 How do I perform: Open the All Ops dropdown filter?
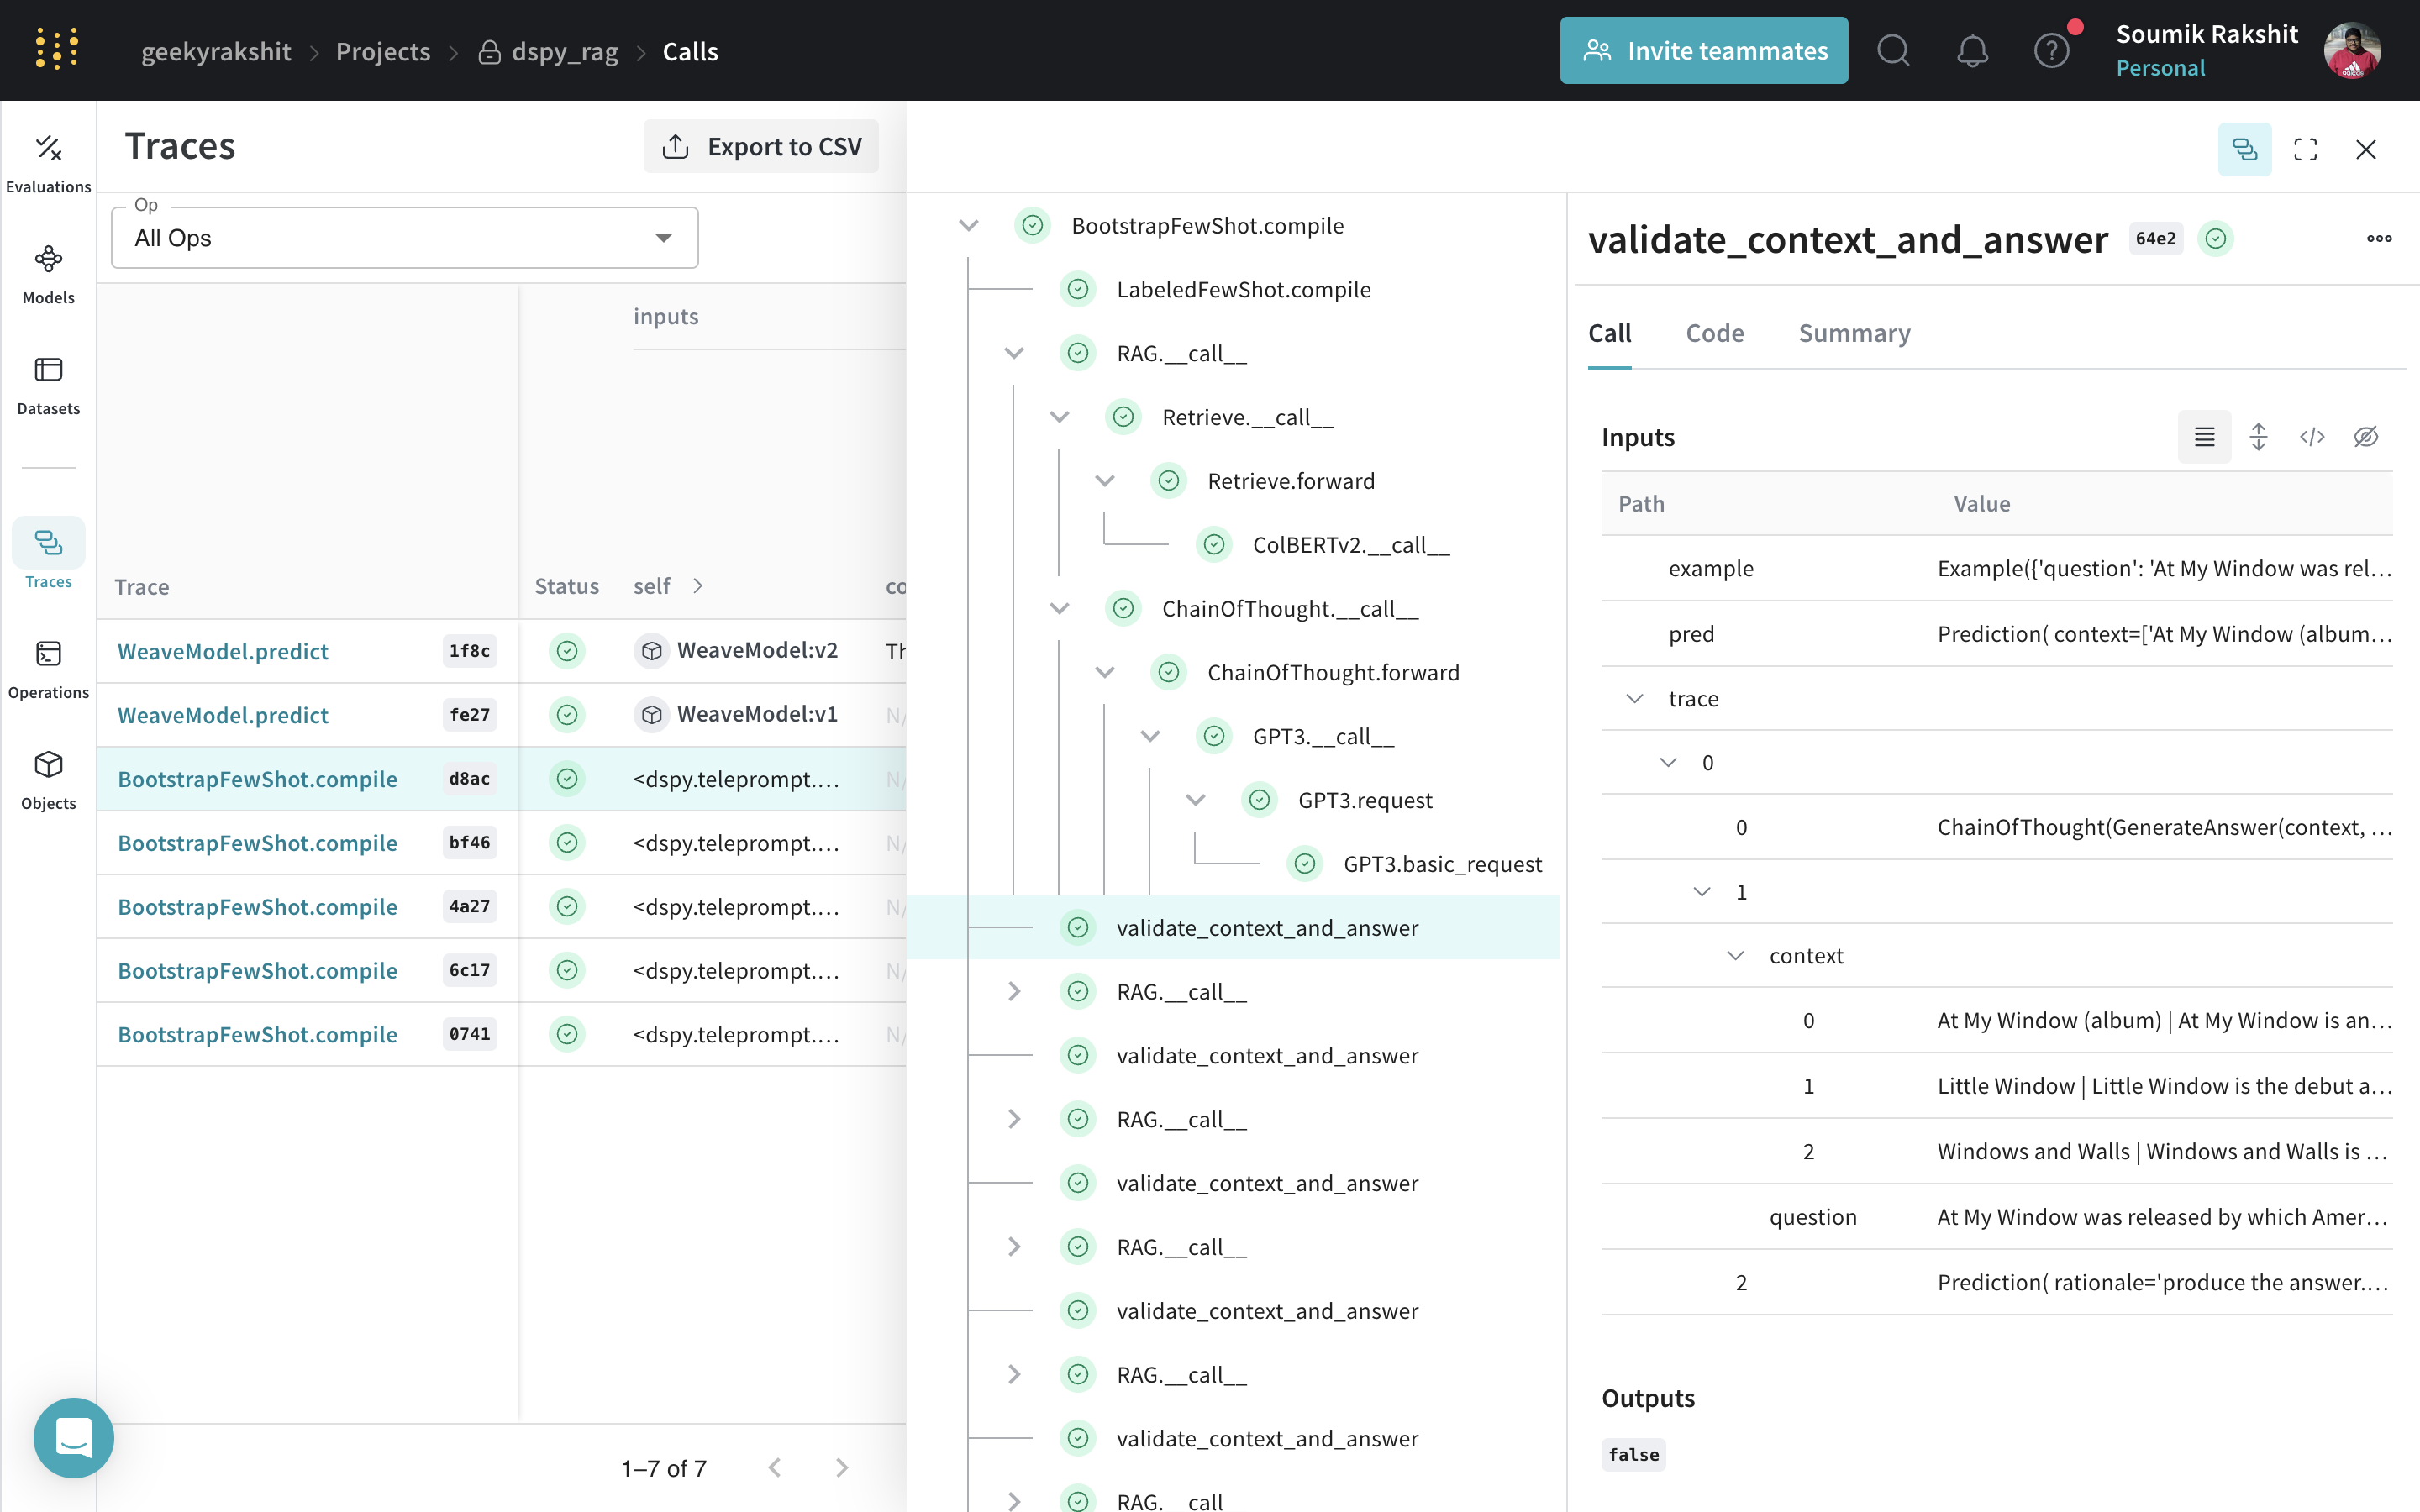point(404,239)
